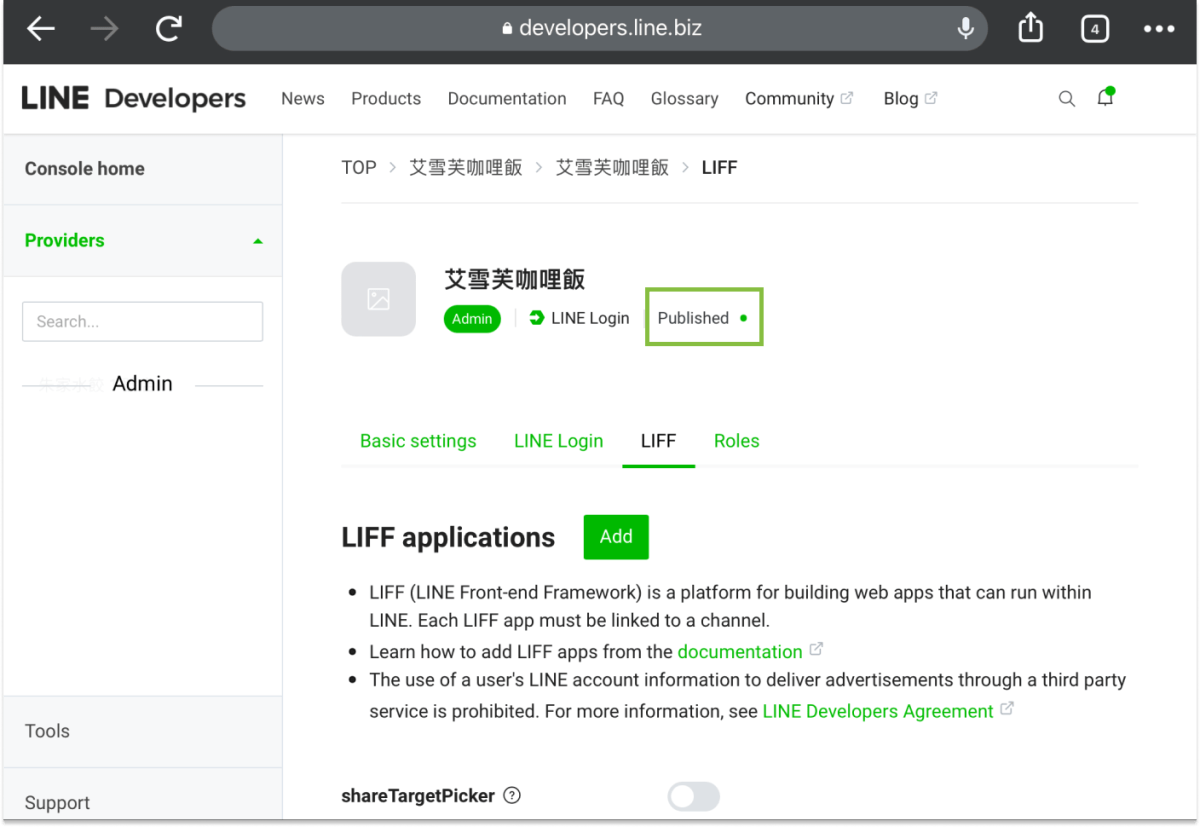Click the provider Search field
Viewport: 1200px width, 827px height.
[x=142, y=321]
